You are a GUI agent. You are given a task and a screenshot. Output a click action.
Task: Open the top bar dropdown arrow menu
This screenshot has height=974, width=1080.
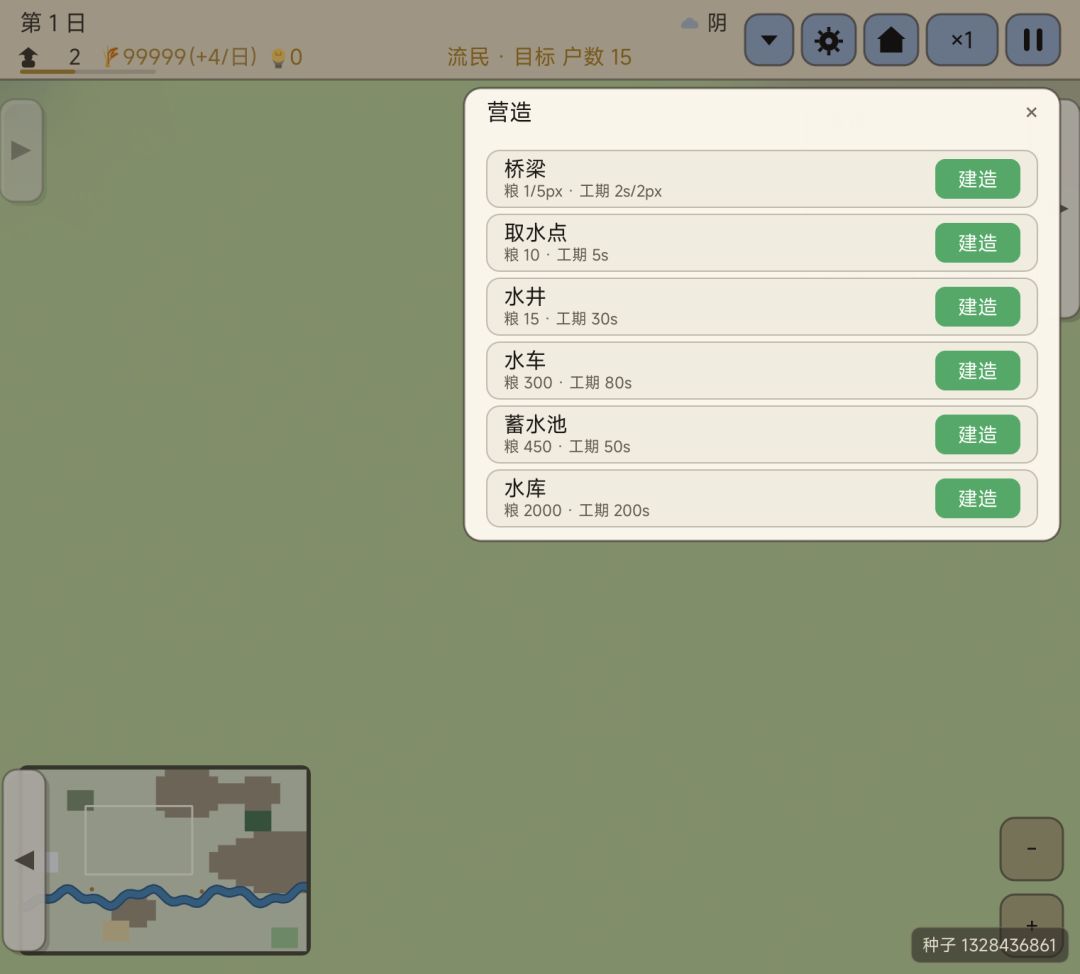tap(769, 40)
